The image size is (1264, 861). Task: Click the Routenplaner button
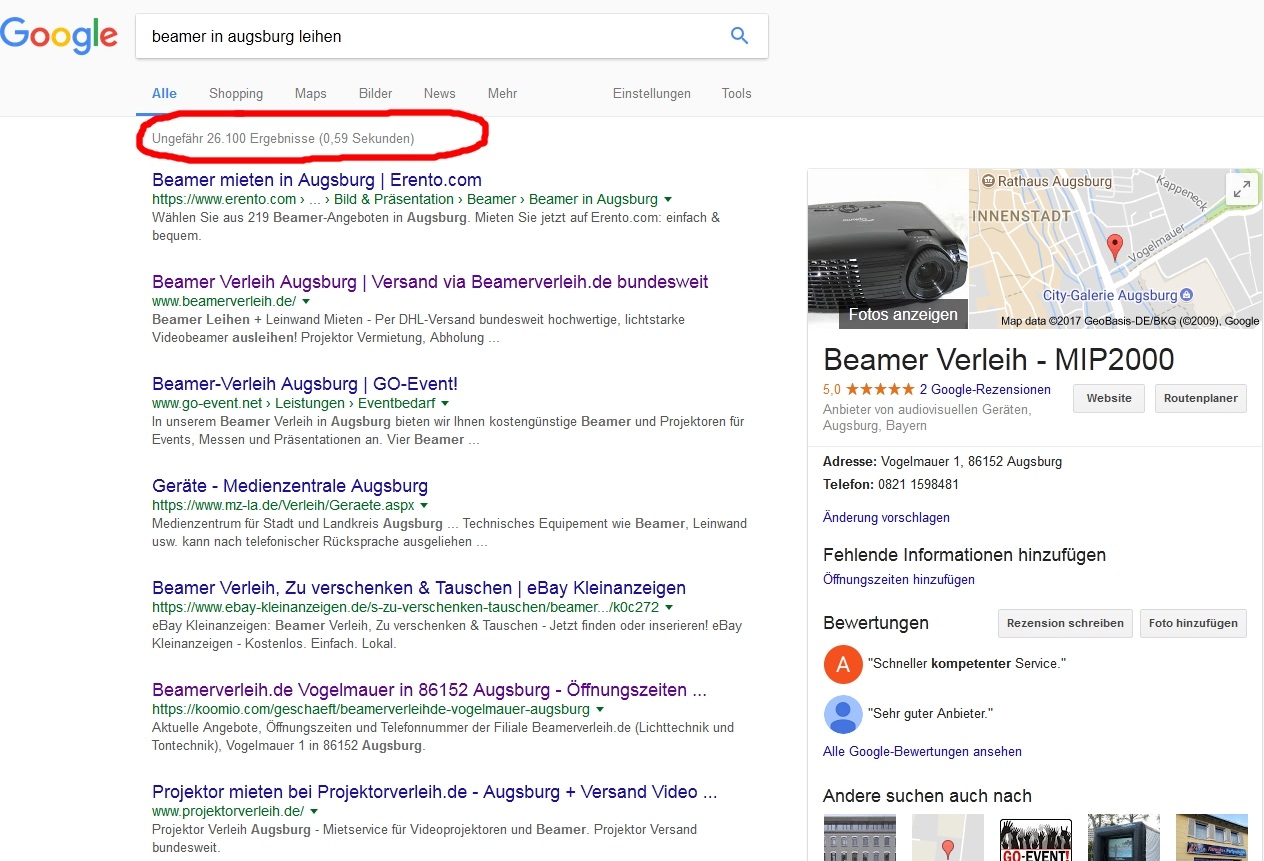point(1201,398)
